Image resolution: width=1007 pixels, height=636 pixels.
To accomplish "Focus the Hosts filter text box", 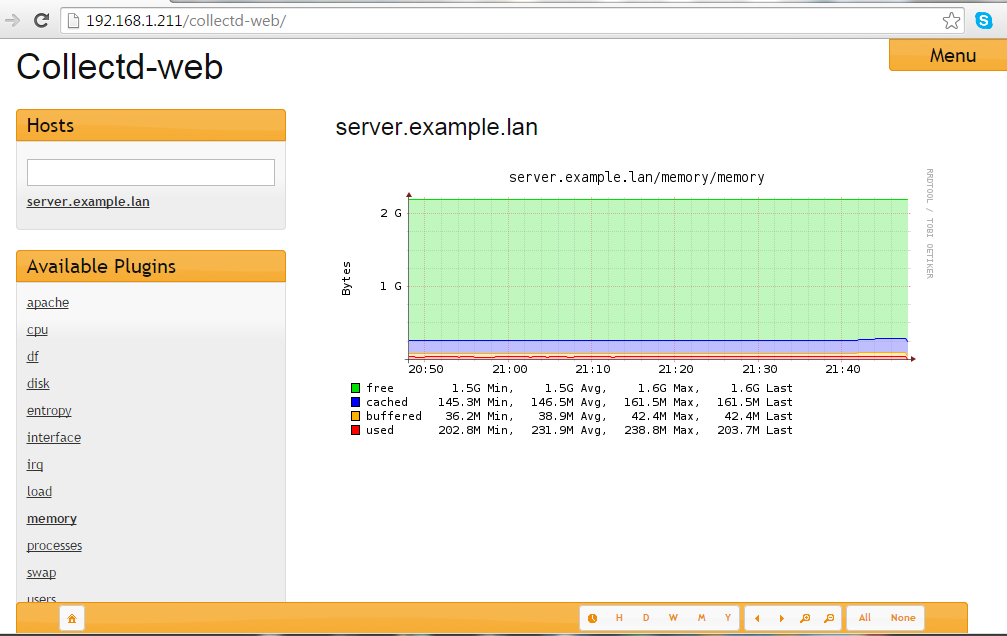I will (151, 172).
